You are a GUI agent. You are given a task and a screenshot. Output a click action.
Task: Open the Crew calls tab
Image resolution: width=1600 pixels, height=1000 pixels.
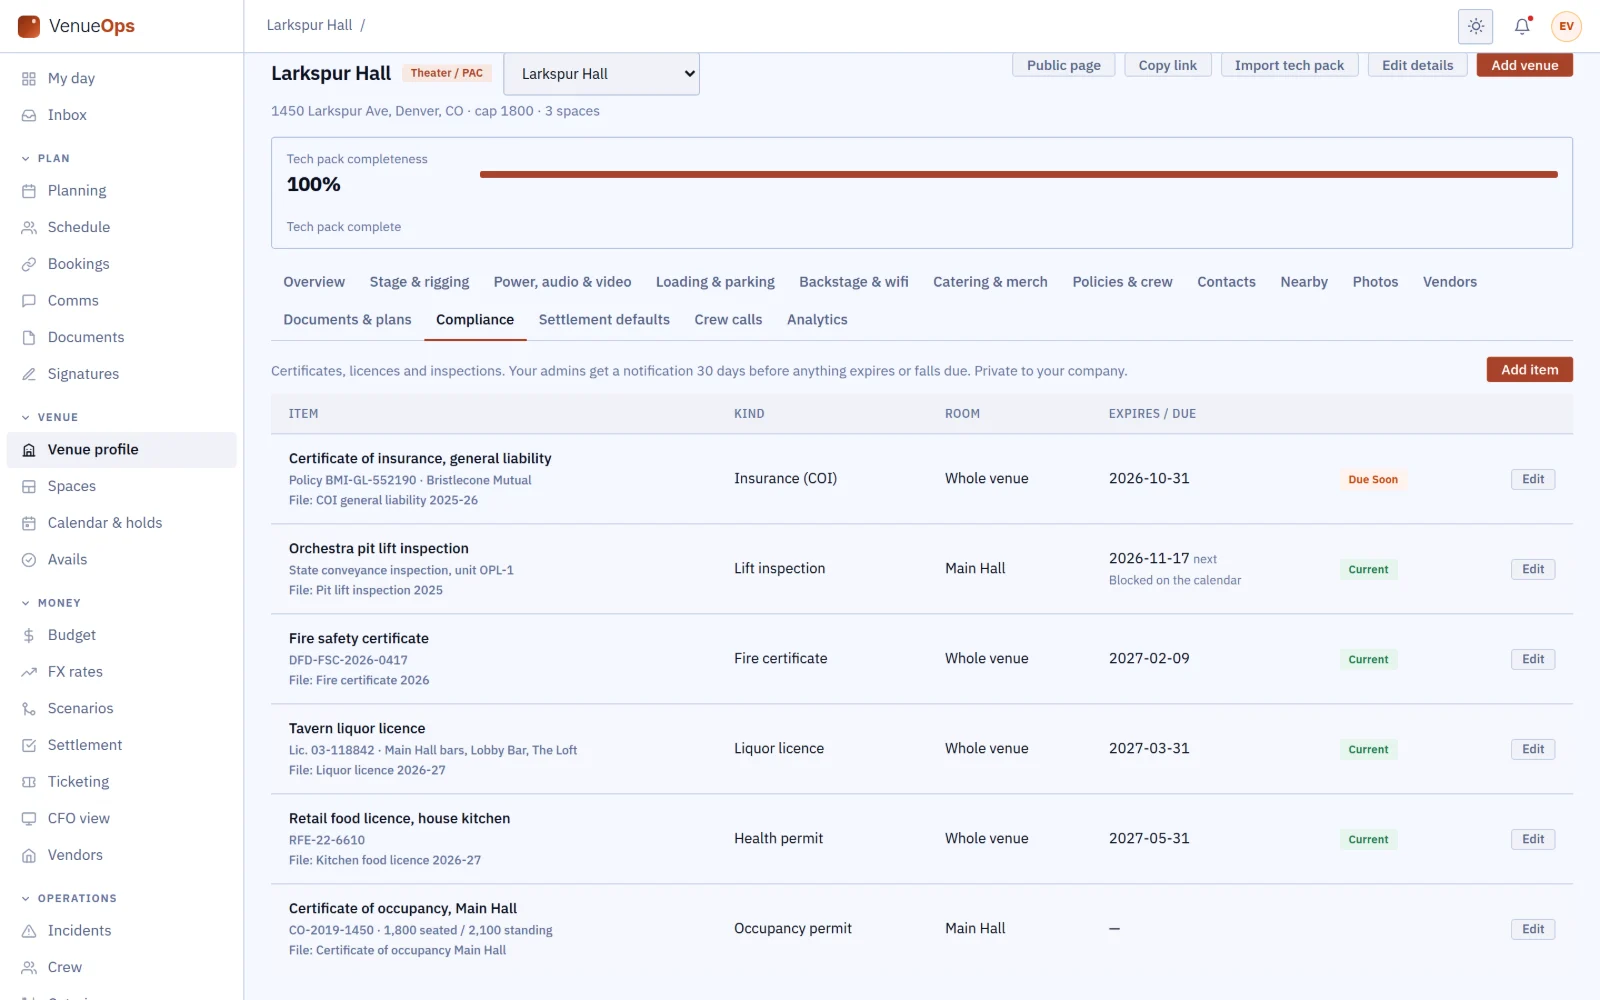728,320
